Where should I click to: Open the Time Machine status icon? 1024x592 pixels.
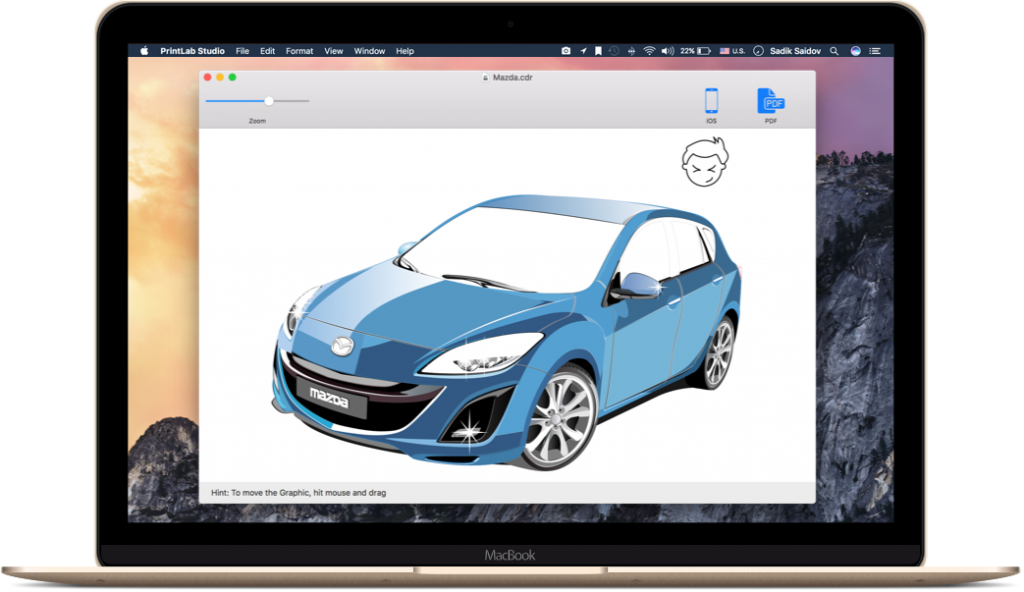pos(614,50)
